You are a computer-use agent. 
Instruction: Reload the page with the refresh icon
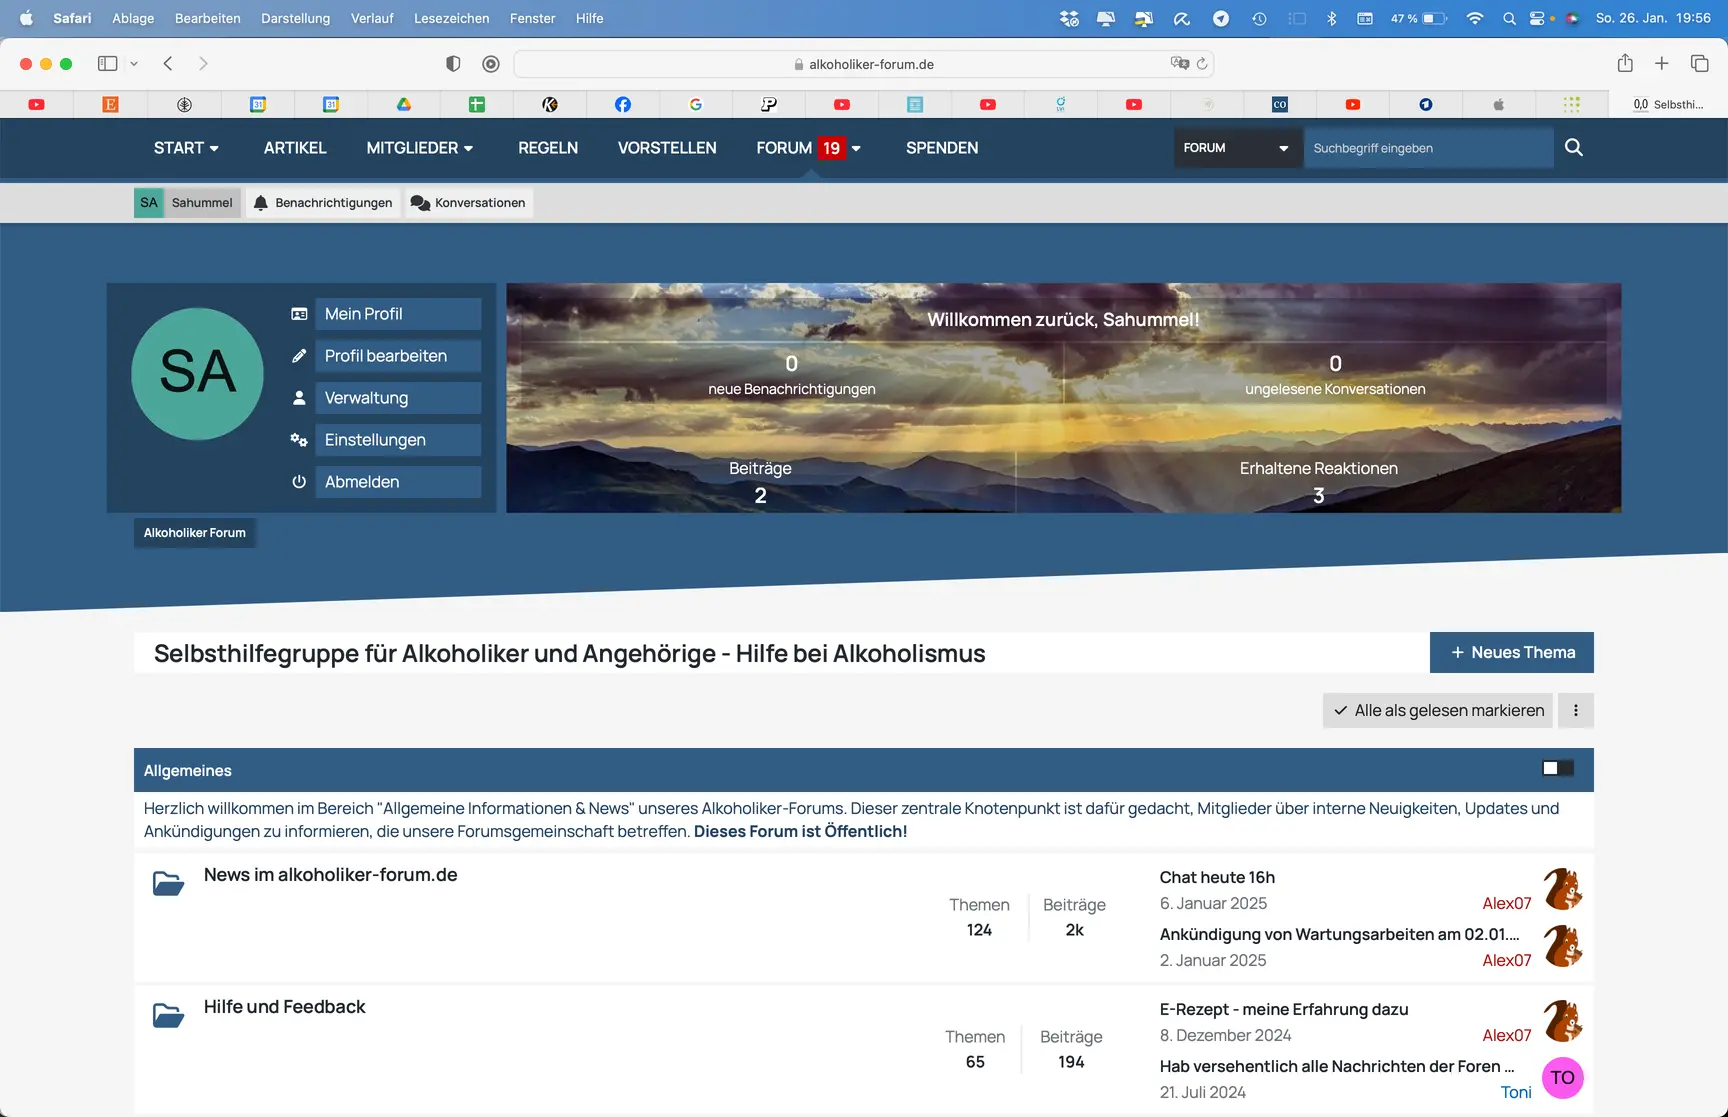point(1202,64)
